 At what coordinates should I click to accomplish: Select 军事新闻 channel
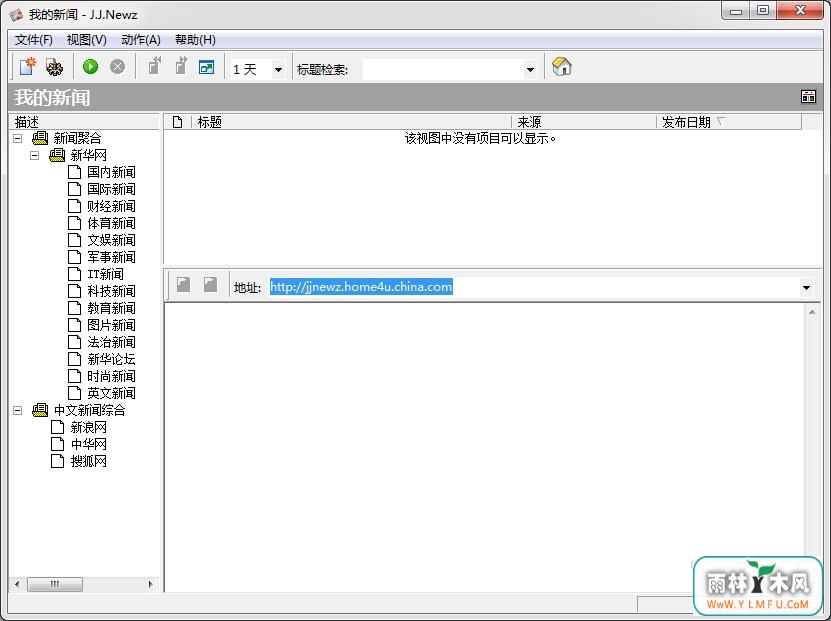(111, 257)
